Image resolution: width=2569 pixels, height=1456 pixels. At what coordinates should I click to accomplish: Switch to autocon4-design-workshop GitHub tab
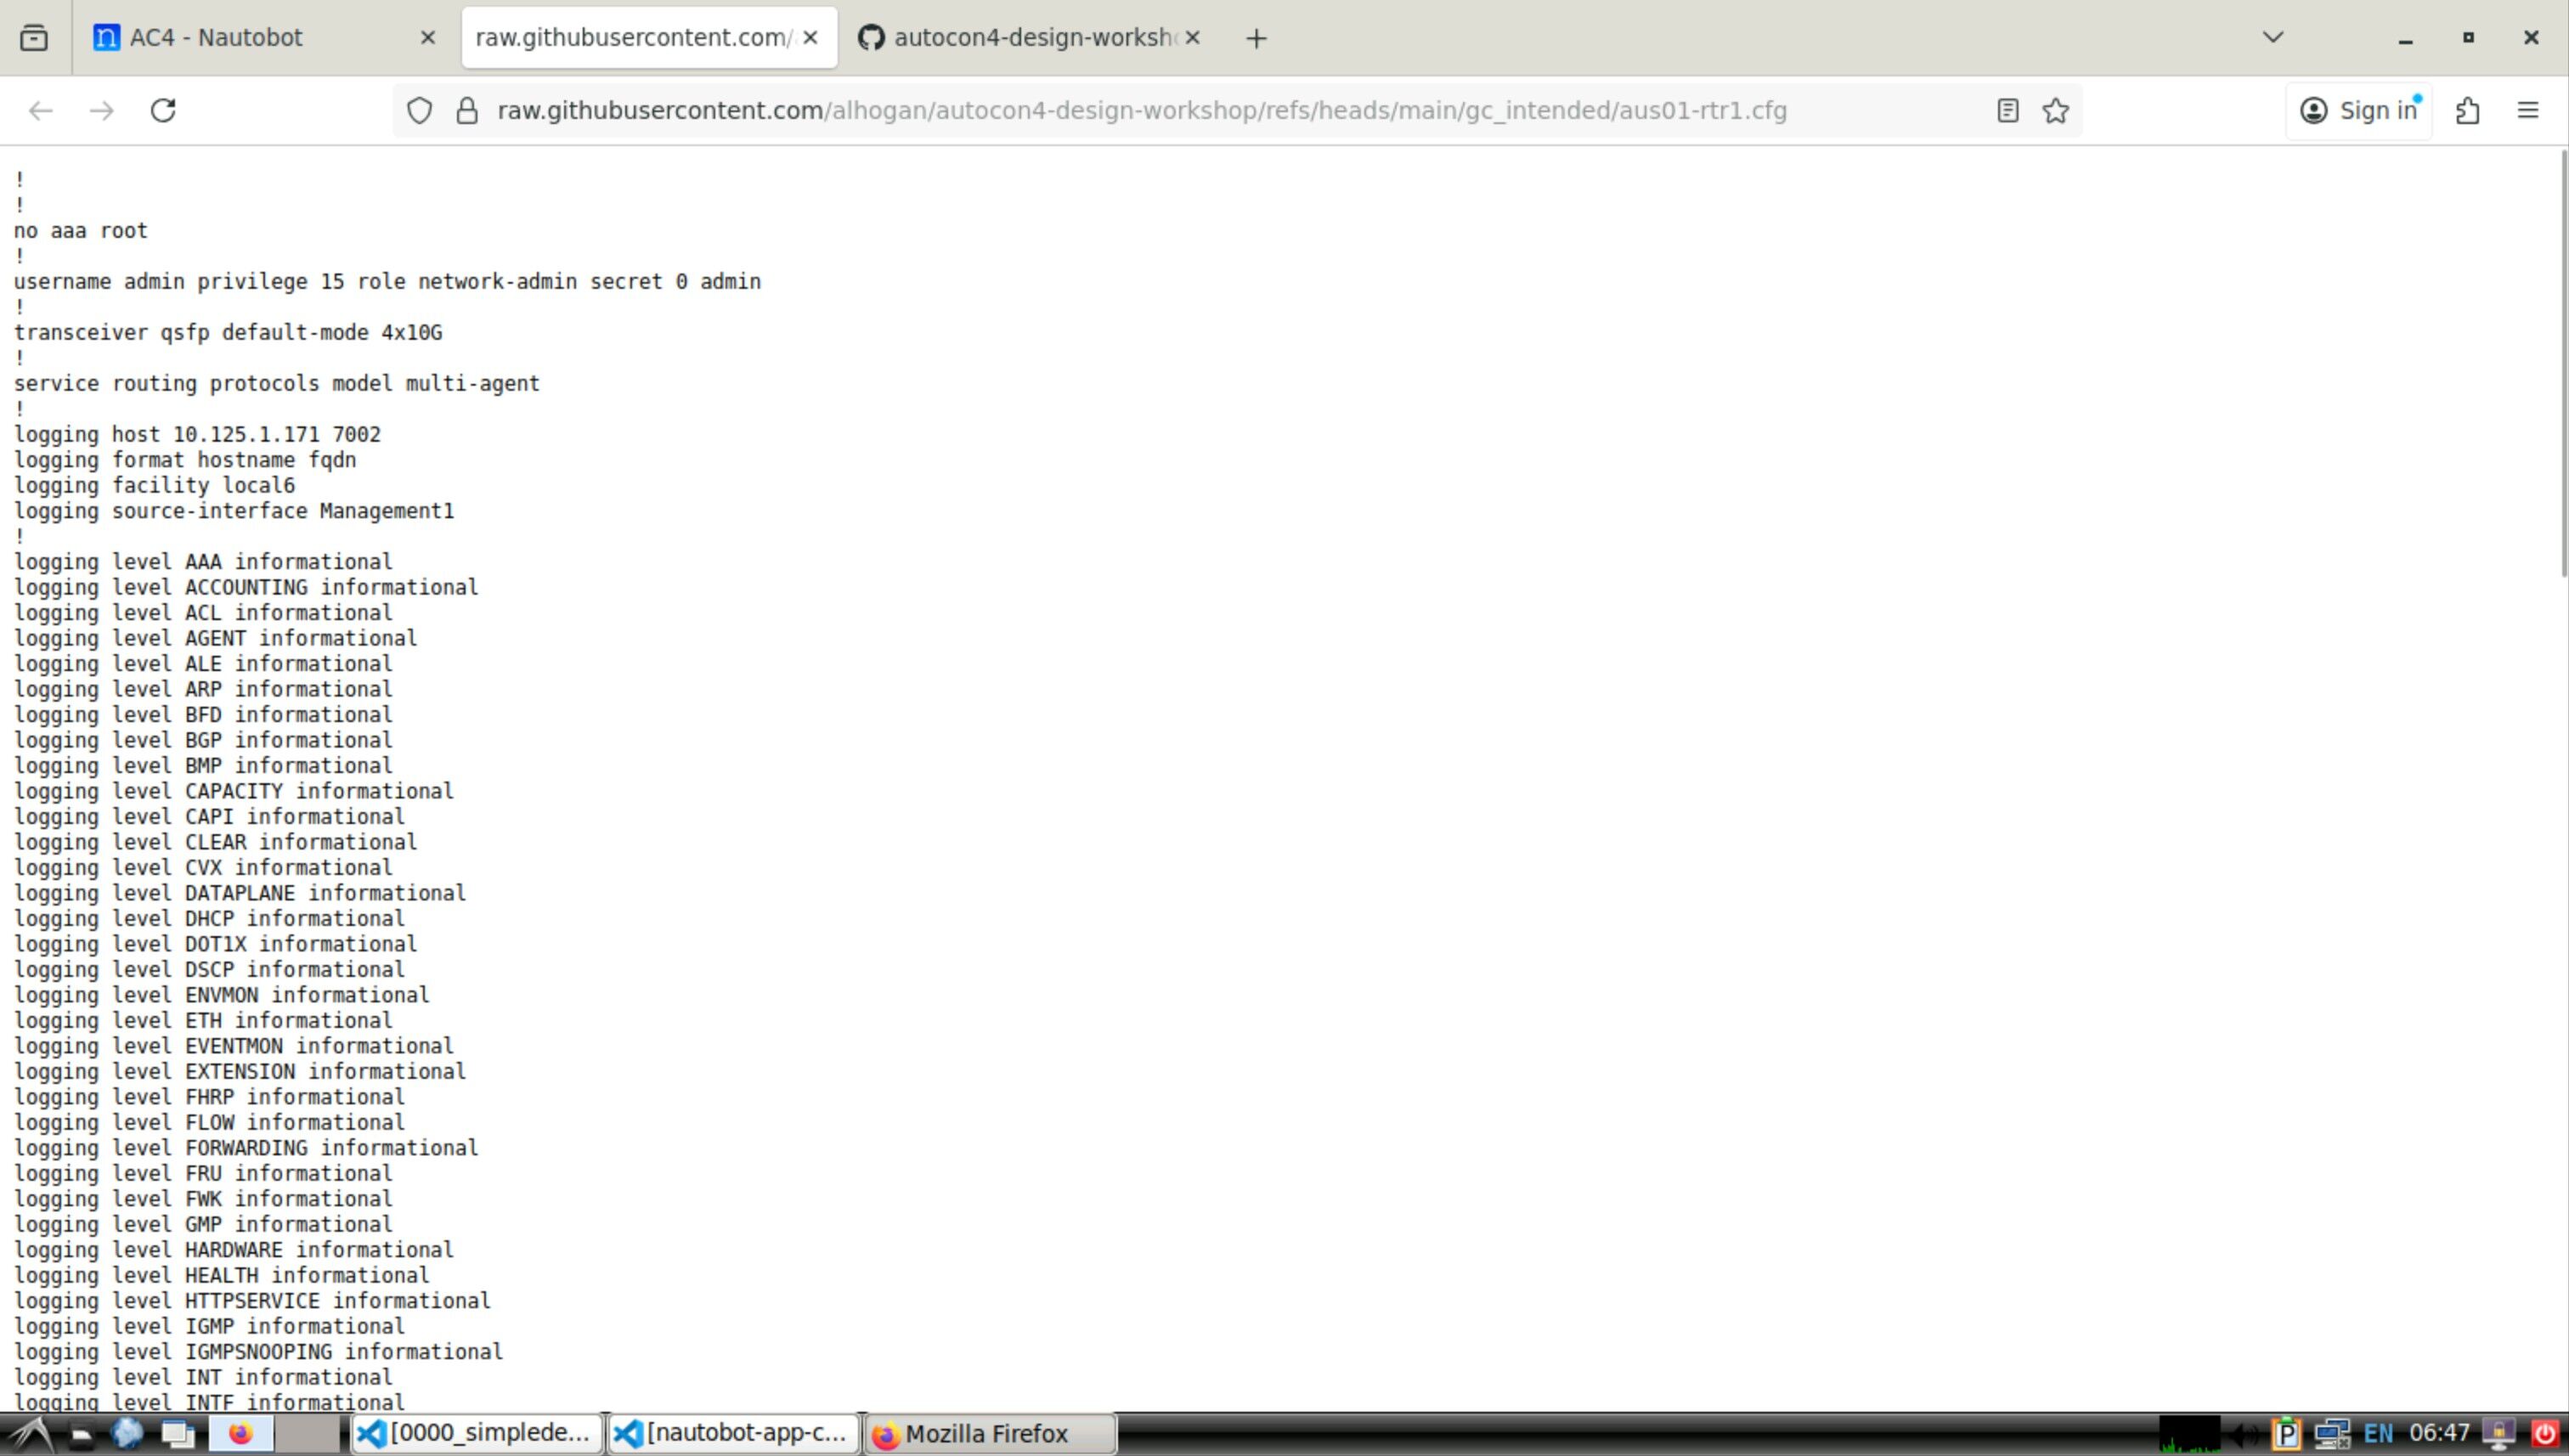[1020, 38]
